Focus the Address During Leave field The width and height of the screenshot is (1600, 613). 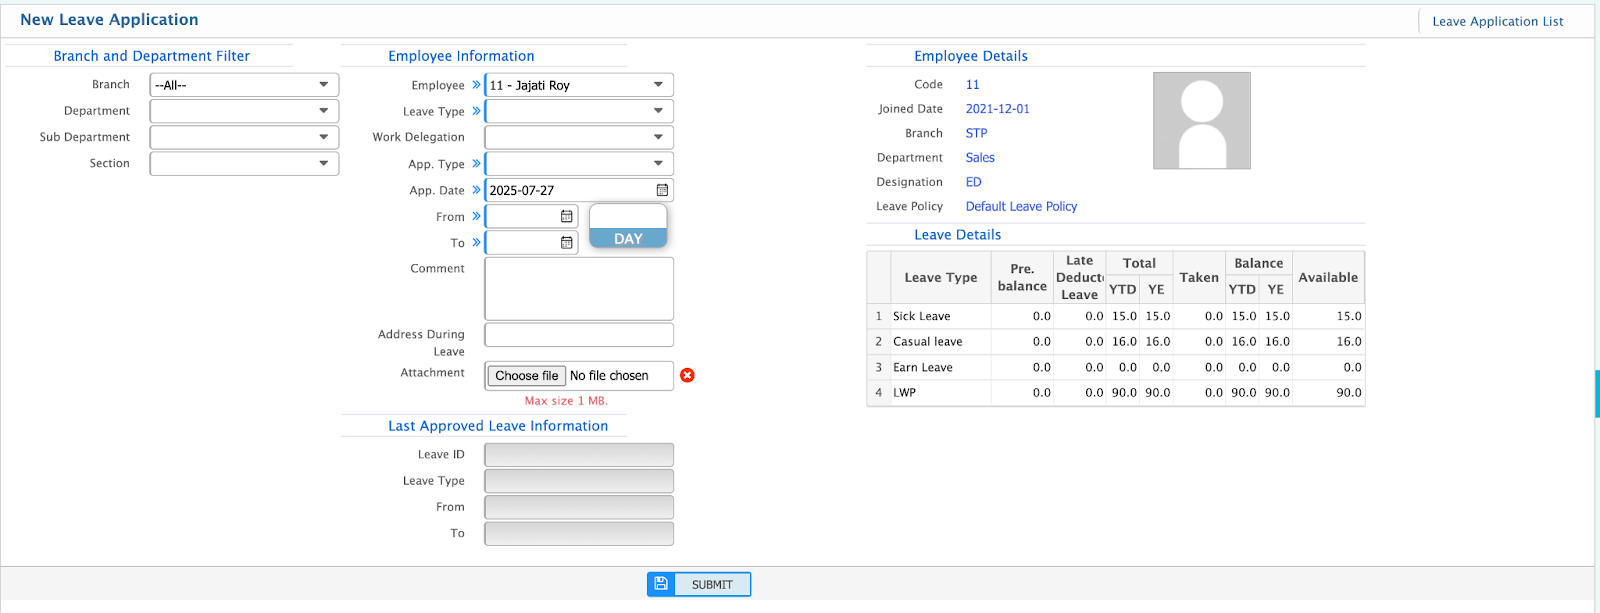pos(578,335)
